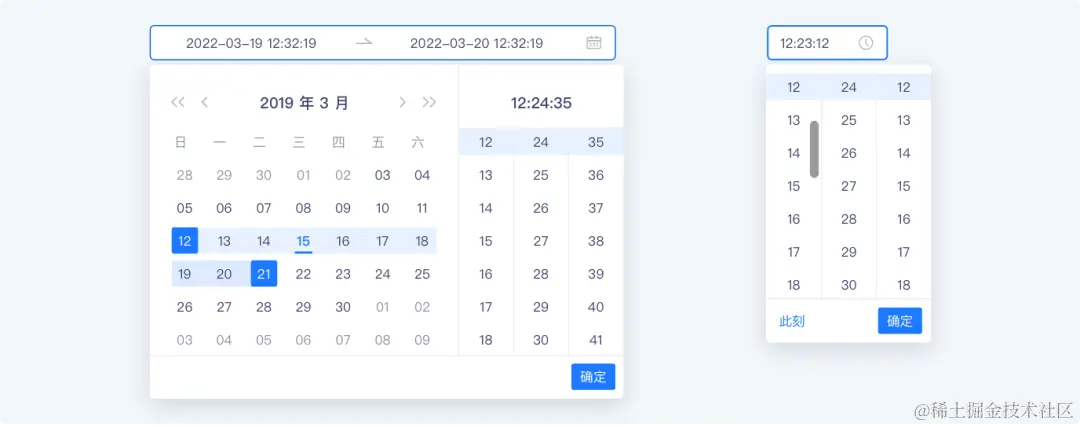The height and width of the screenshot is (427, 1080).
Task: Select highlighted minute 24 in standalone time picker
Action: pyautogui.click(x=849, y=87)
